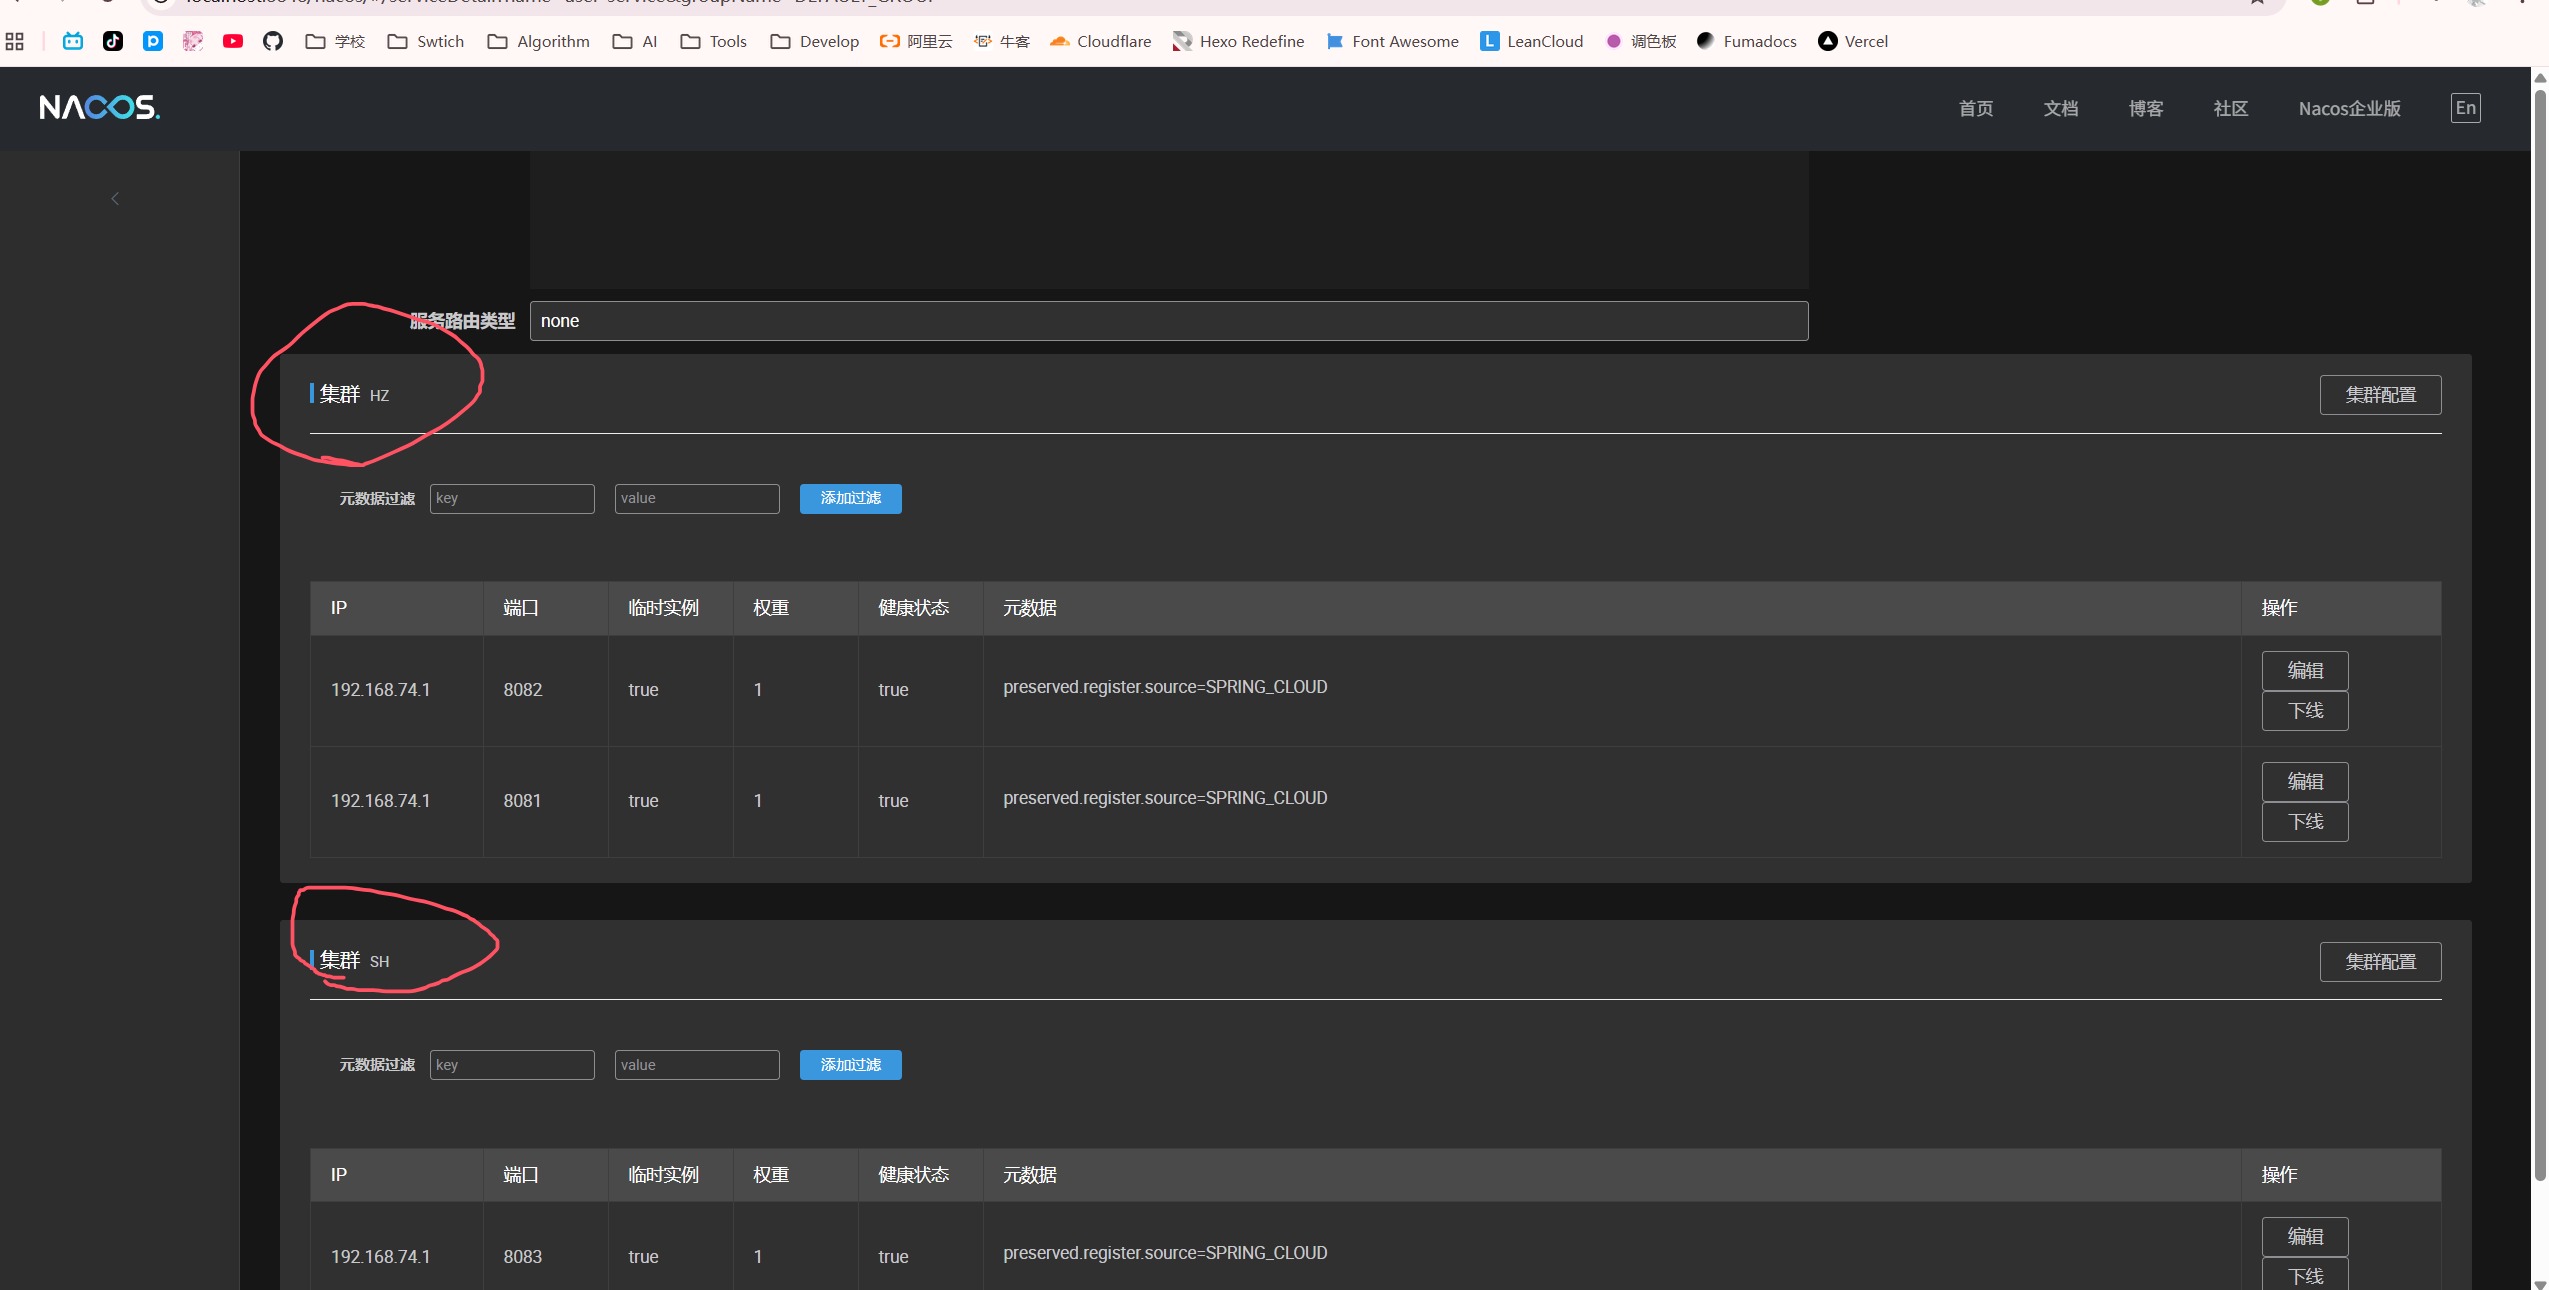Viewport: 2549px width, 1290px height.
Task: Click the NACOS logo
Action: [99, 108]
